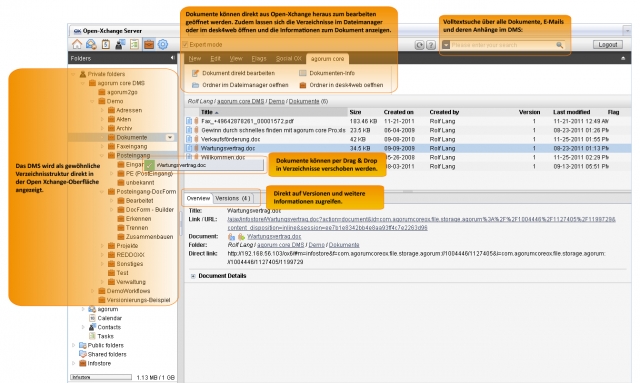640x383 pixels.
Task: Open the Wartungsvertrag.doc document link
Action: (274, 236)
